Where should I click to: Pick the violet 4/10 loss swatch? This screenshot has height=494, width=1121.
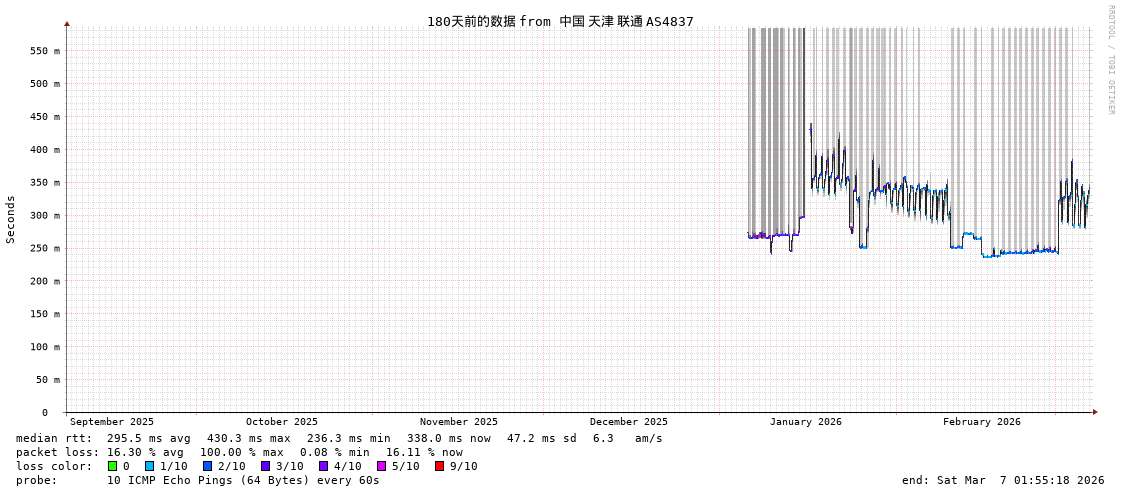click(323, 466)
